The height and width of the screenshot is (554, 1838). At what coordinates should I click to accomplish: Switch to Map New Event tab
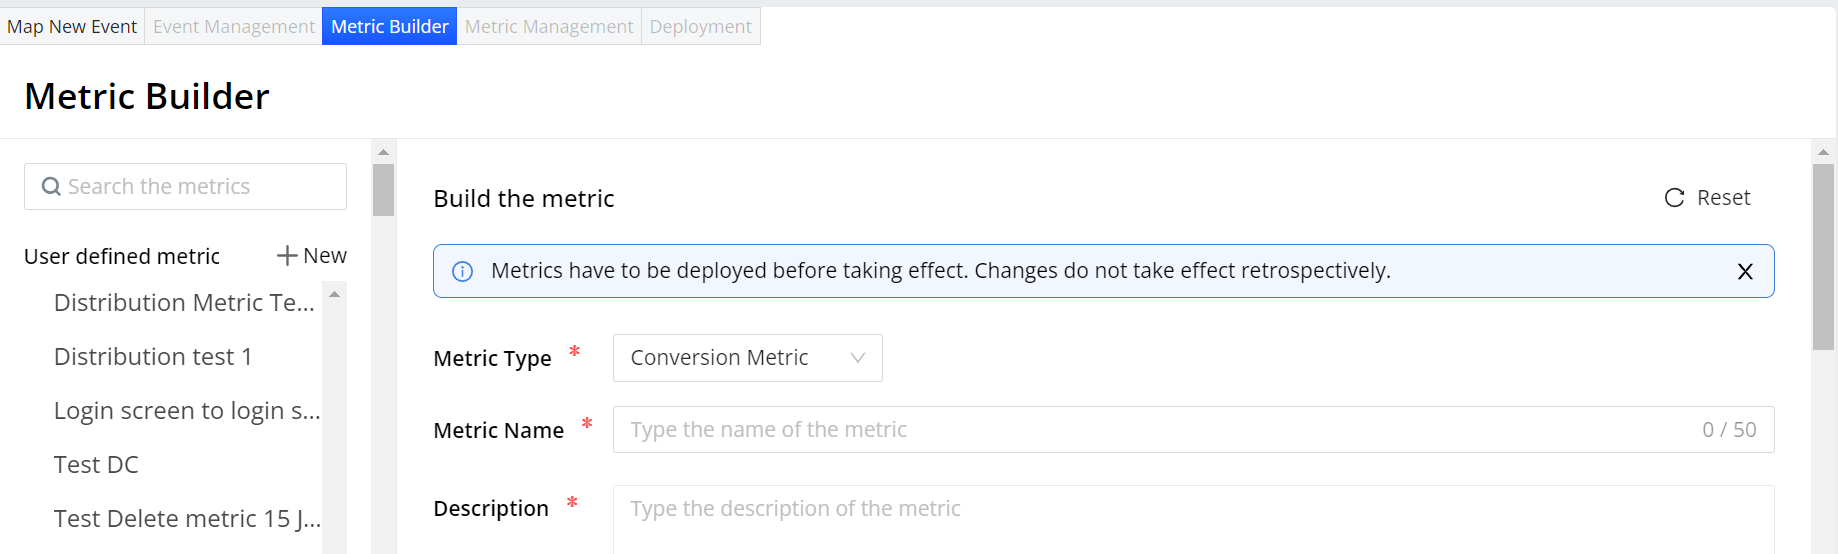(72, 27)
